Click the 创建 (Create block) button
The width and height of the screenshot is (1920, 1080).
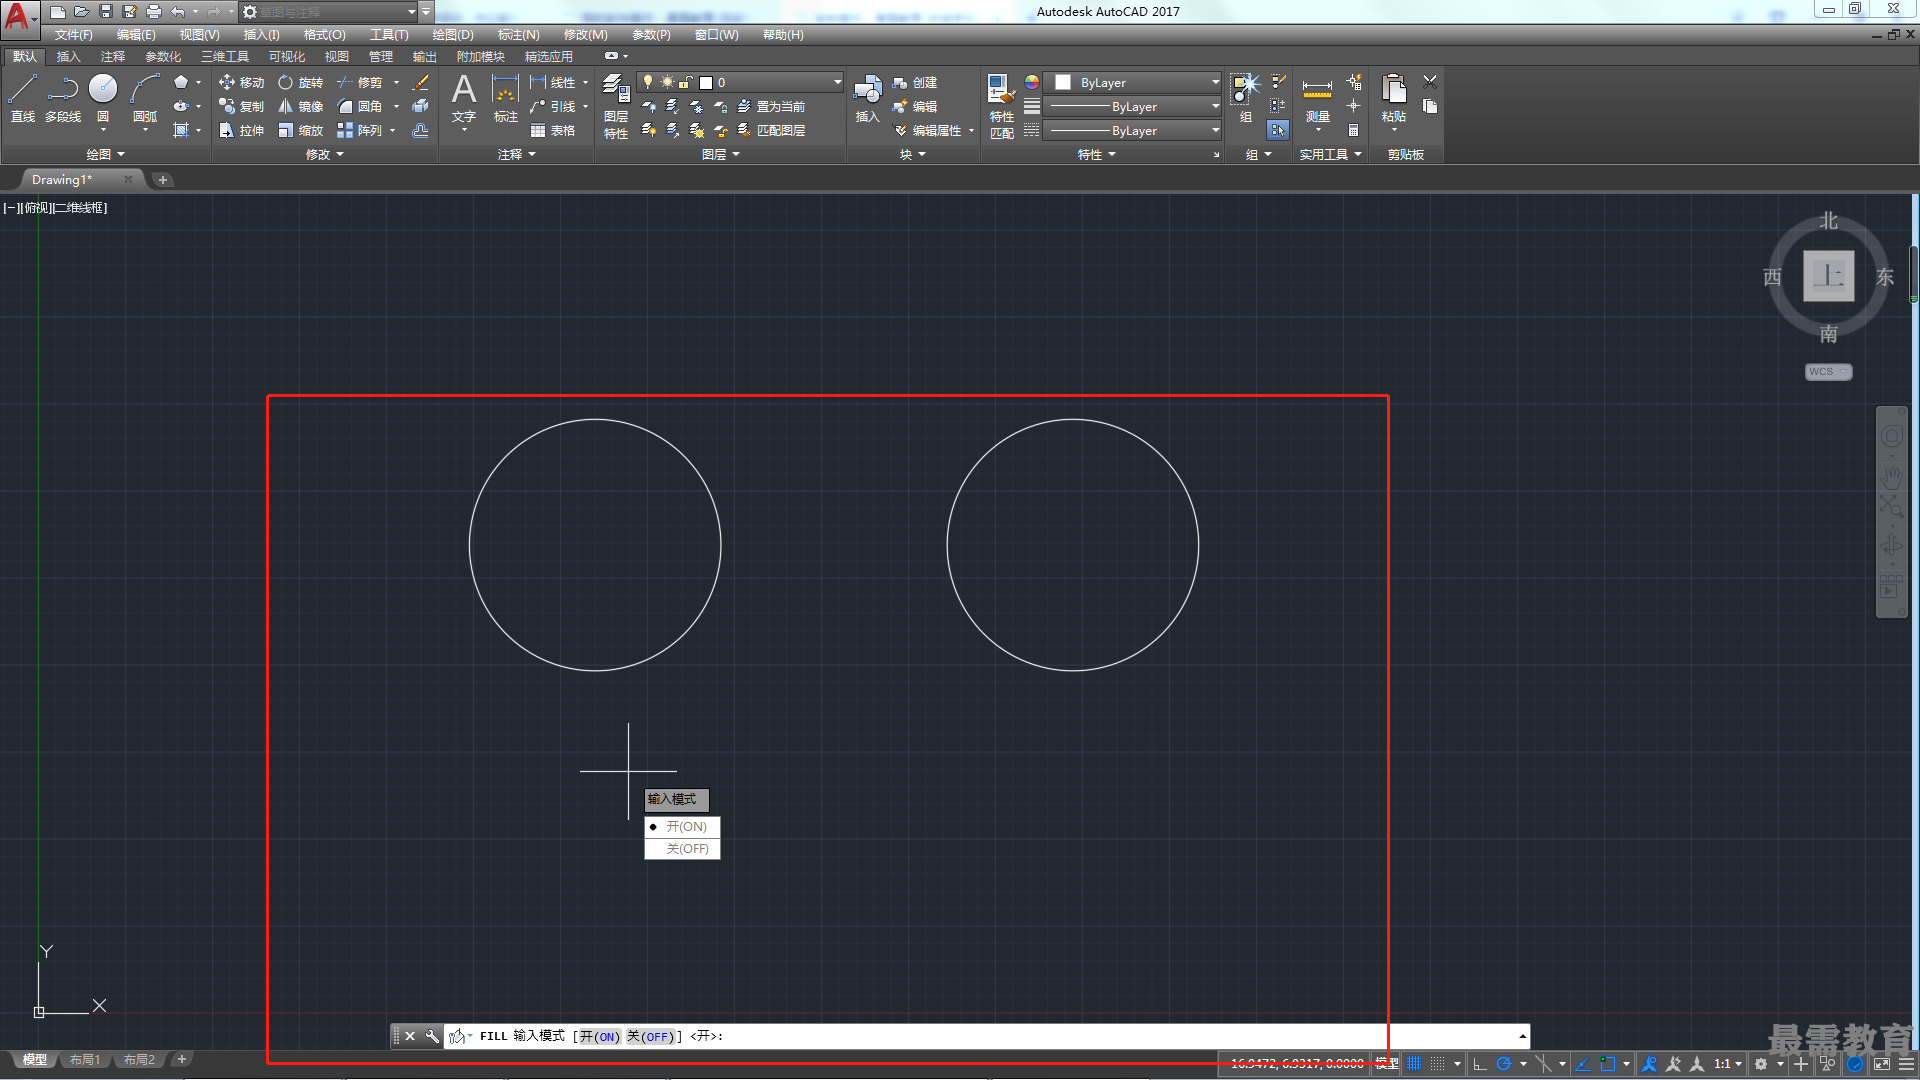[915, 83]
